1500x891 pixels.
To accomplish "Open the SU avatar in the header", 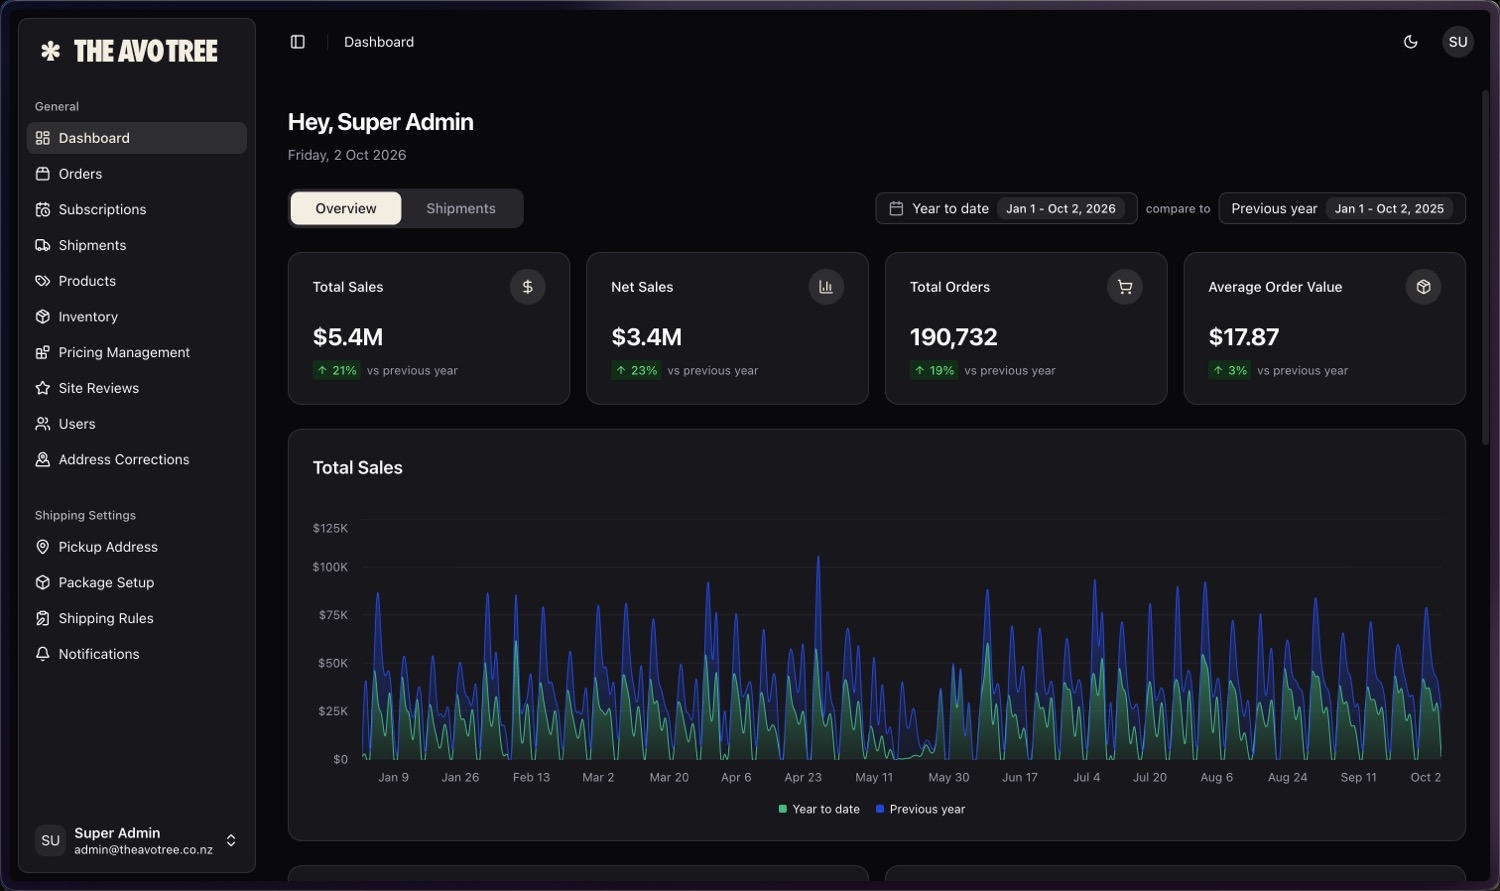I will [1458, 42].
